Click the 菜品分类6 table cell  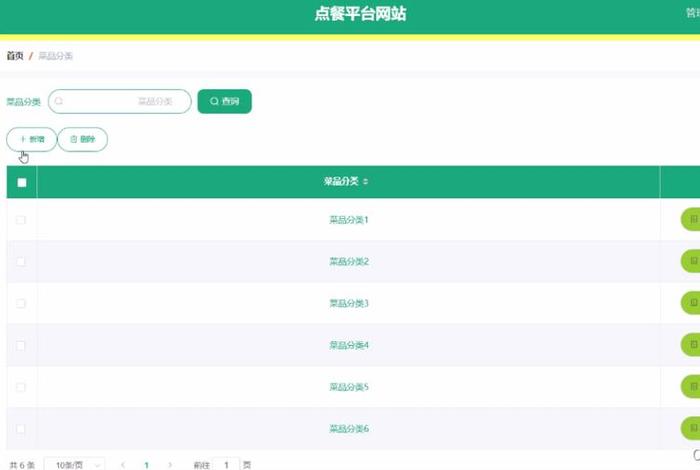click(349, 429)
